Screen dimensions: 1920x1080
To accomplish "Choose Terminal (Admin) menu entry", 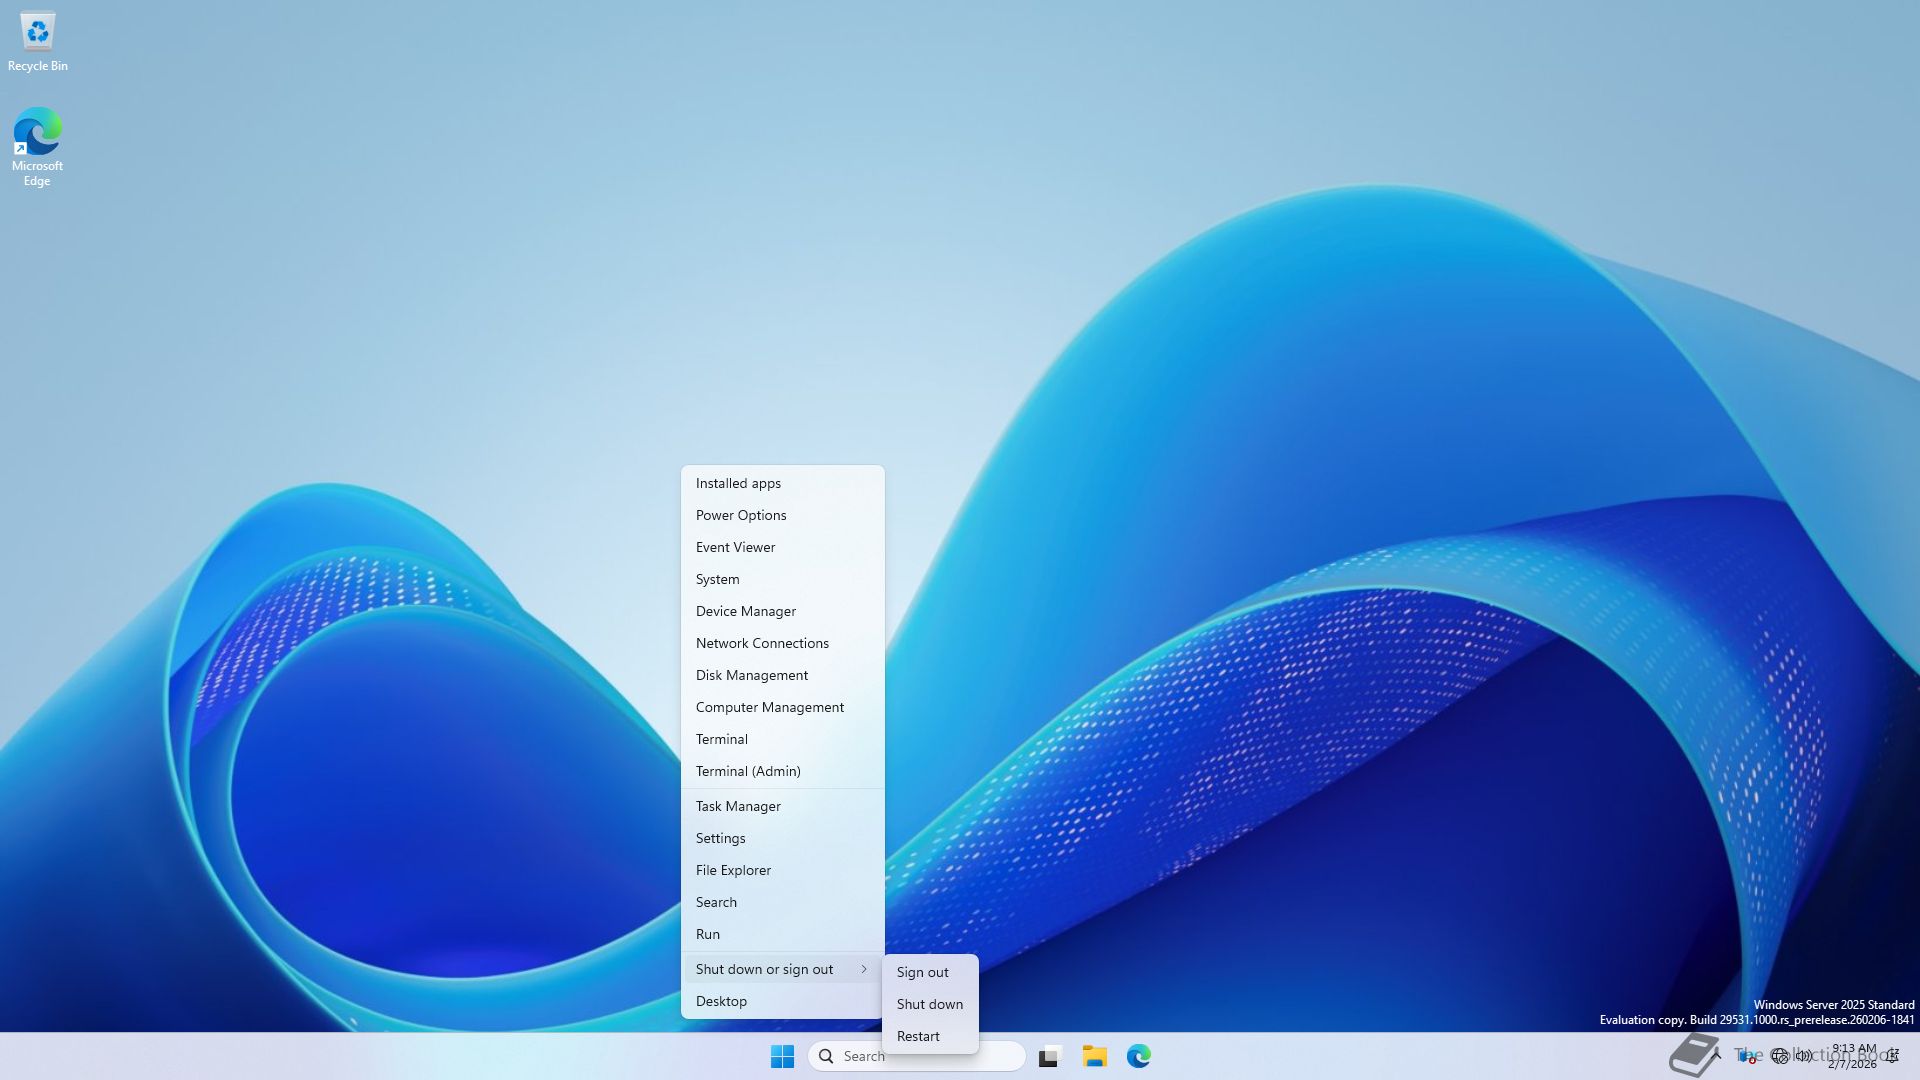I will tap(748, 771).
